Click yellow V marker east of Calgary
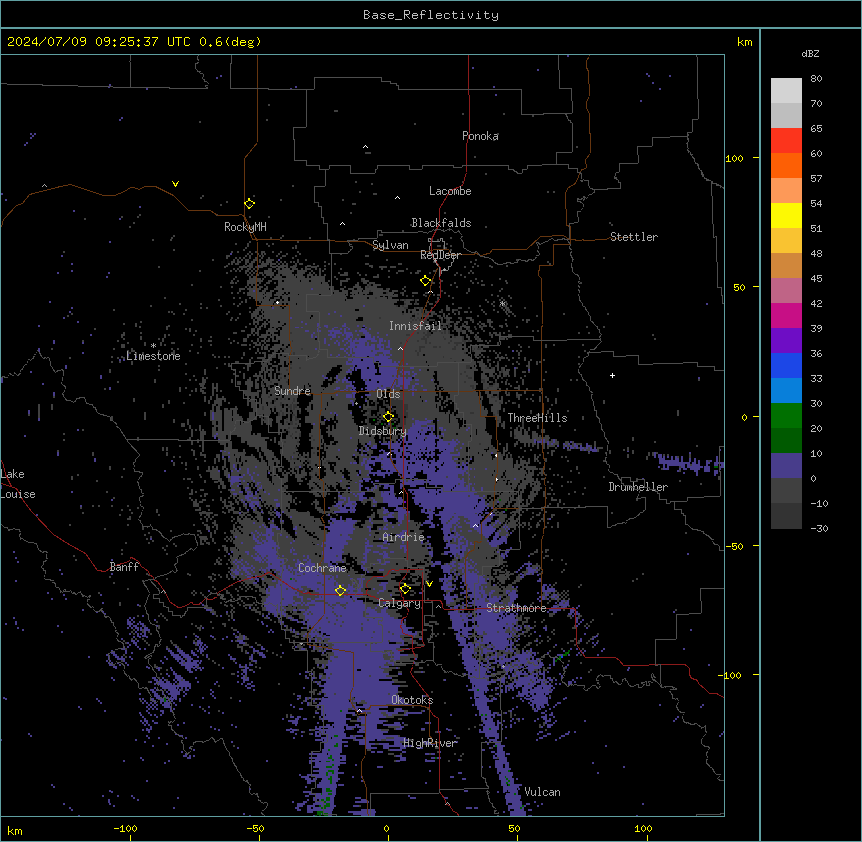 pos(429,584)
